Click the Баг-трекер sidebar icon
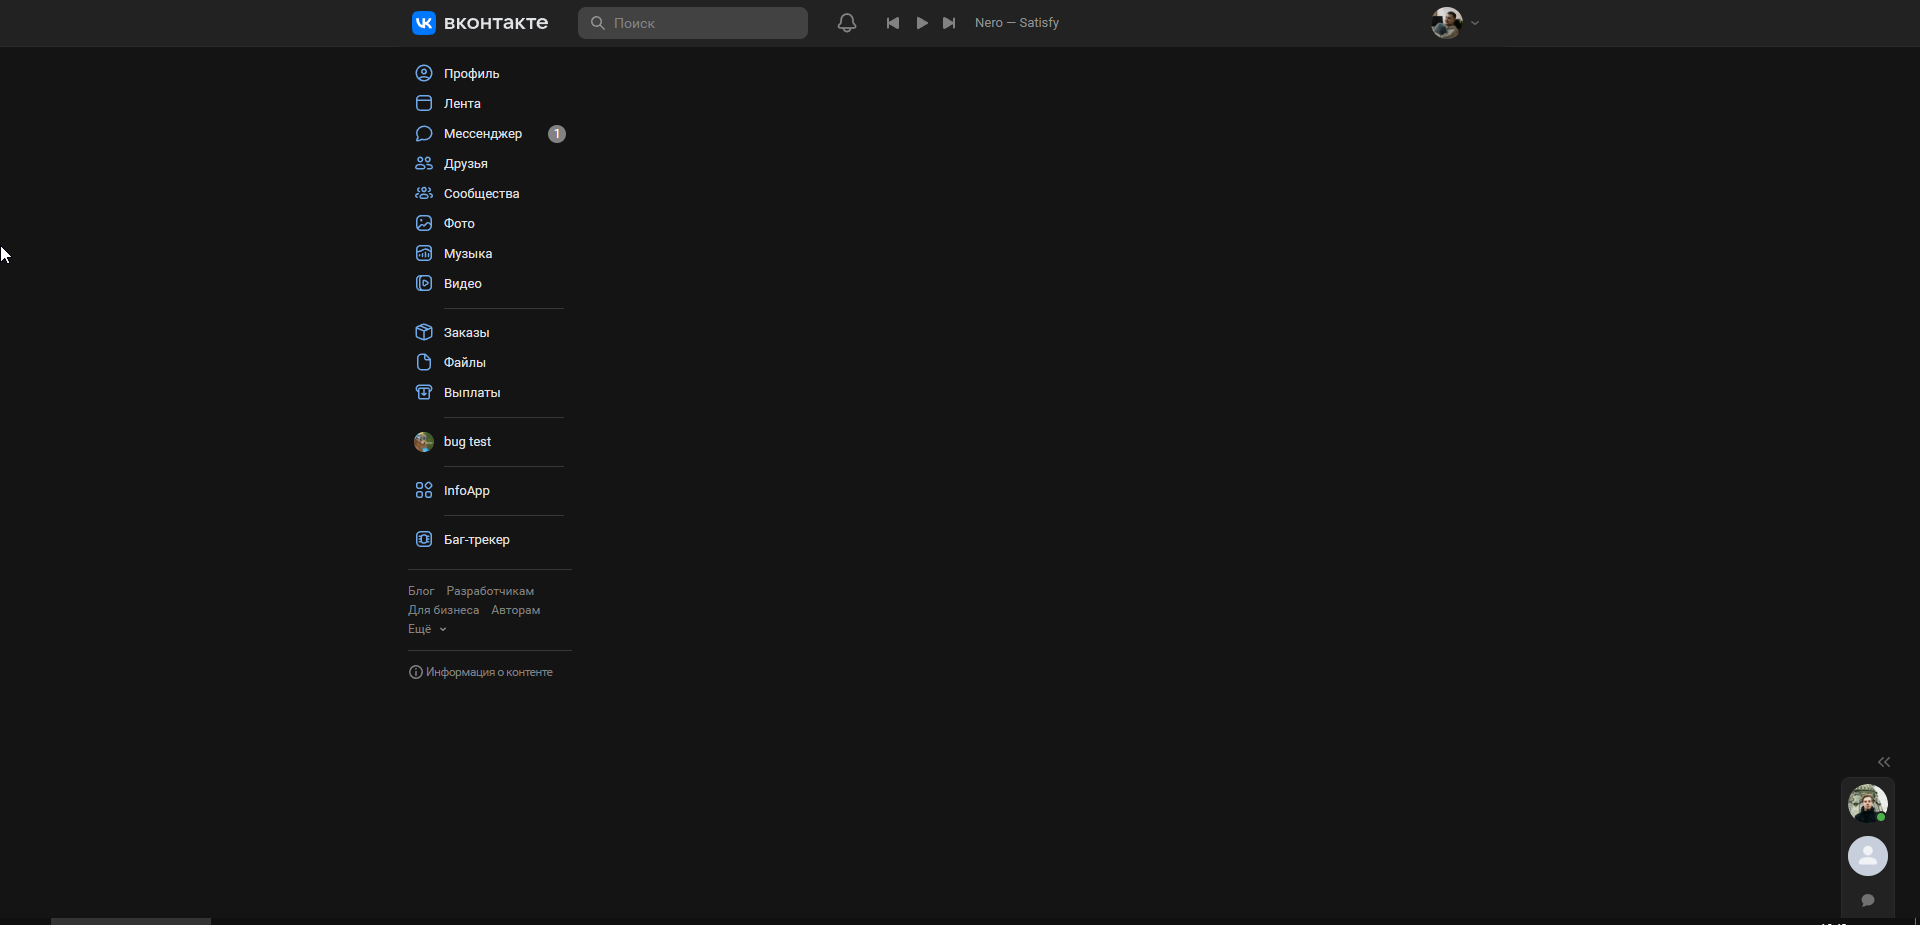Viewport: 1920px width, 925px height. [424, 539]
